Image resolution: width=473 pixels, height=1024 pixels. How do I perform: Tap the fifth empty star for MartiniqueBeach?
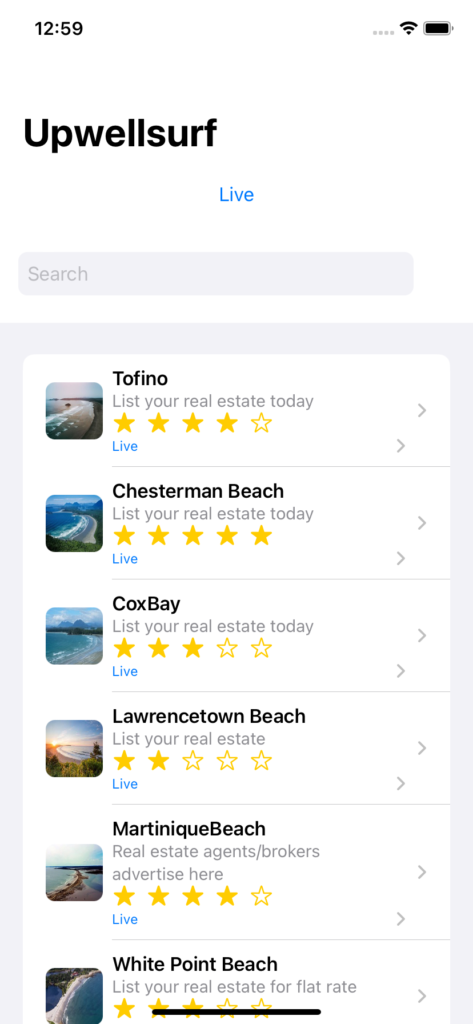coord(261,896)
